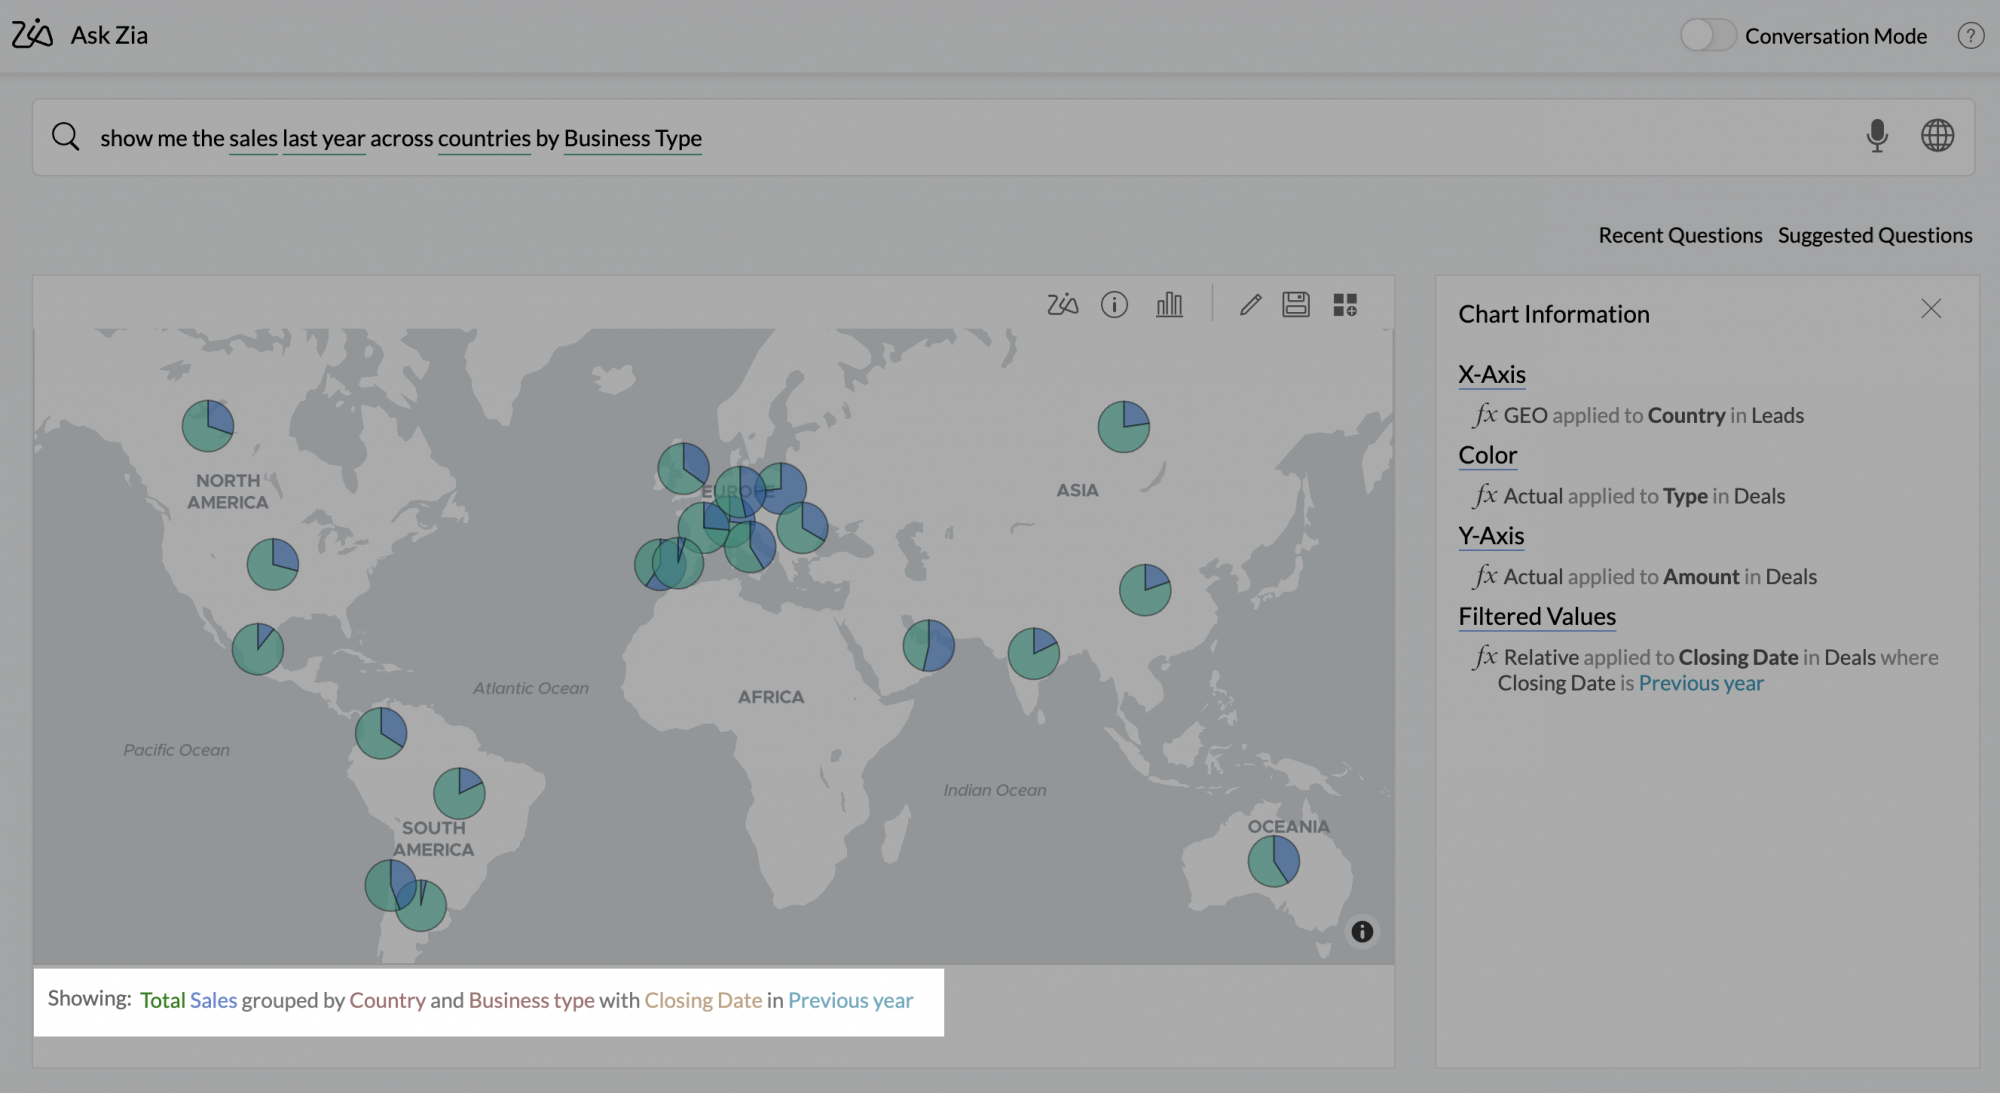2000x1093 pixels.
Task: Click the northernmost Asia pie chart
Action: 1123,427
